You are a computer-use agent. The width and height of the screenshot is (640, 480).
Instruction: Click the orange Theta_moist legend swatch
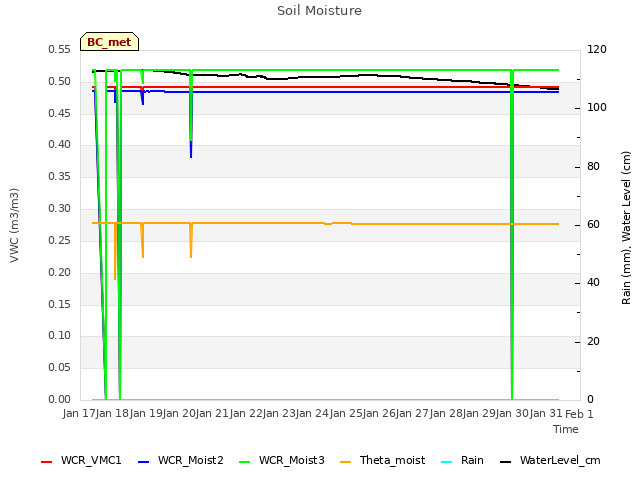[x=345, y=462]
